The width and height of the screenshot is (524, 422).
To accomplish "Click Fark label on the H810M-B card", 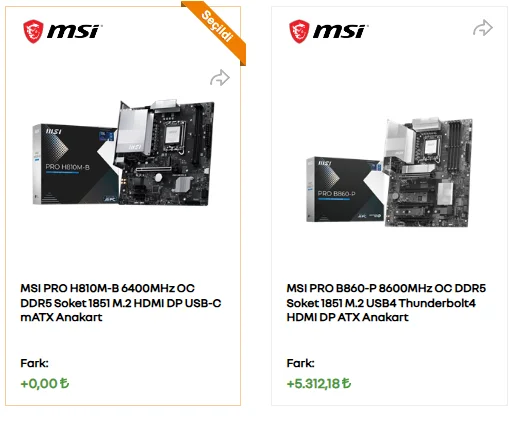I will (x=34, y=363).
